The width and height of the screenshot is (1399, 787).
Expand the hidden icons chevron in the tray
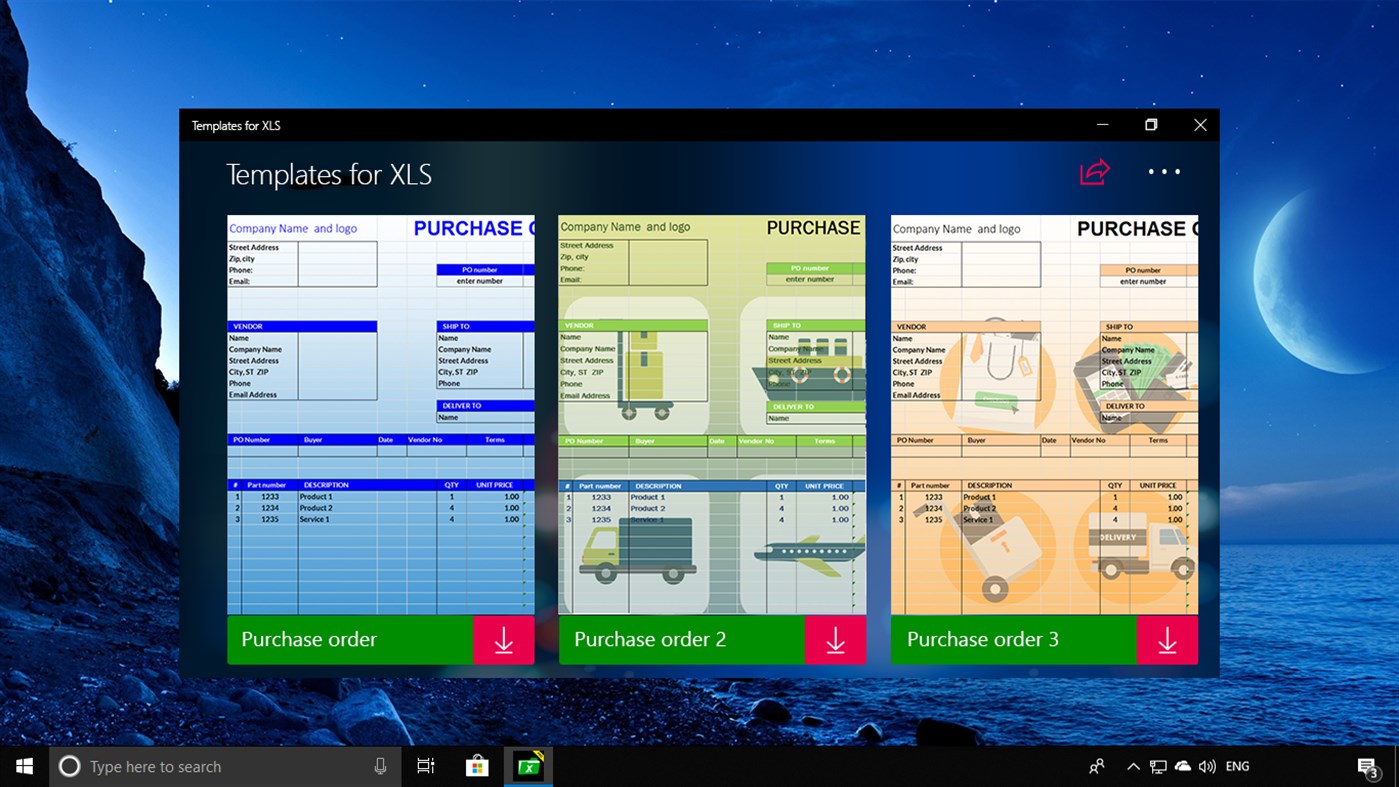pyautogui.click(x=1133, y=766)
